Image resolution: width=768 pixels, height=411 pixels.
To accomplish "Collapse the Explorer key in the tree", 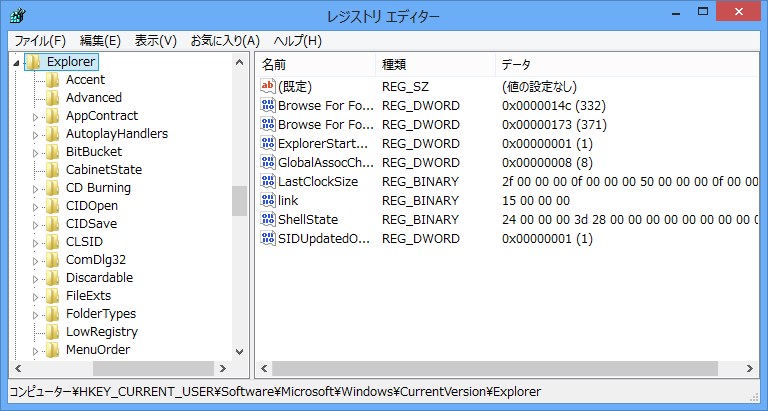I will click(x=16, y=63).
